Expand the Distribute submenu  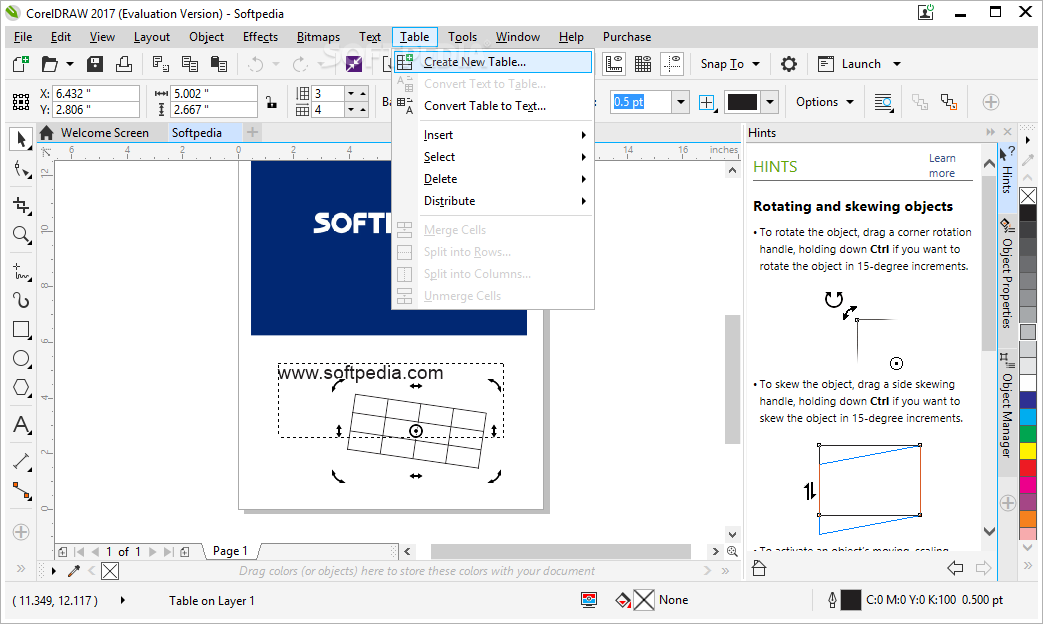[x=506, y=201]
